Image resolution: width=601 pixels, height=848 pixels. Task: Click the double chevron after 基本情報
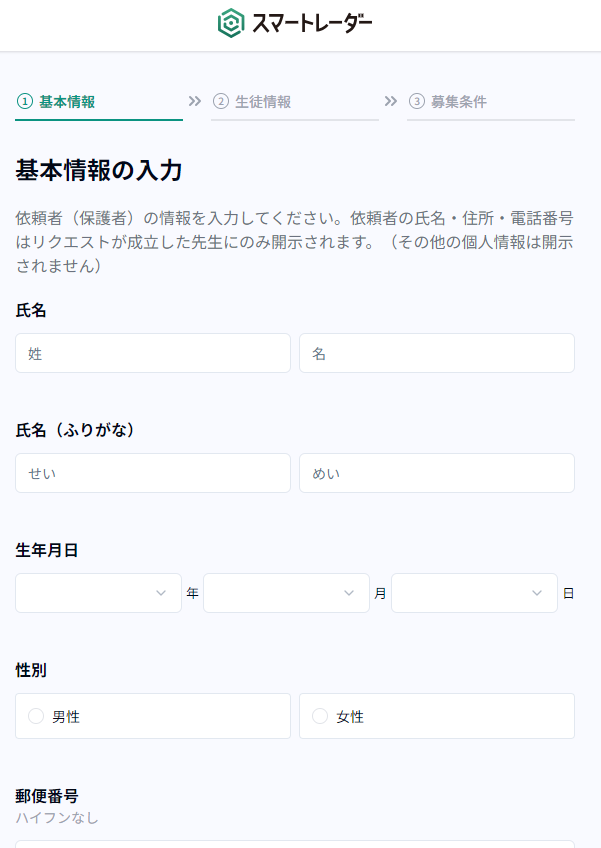point(195,101)
